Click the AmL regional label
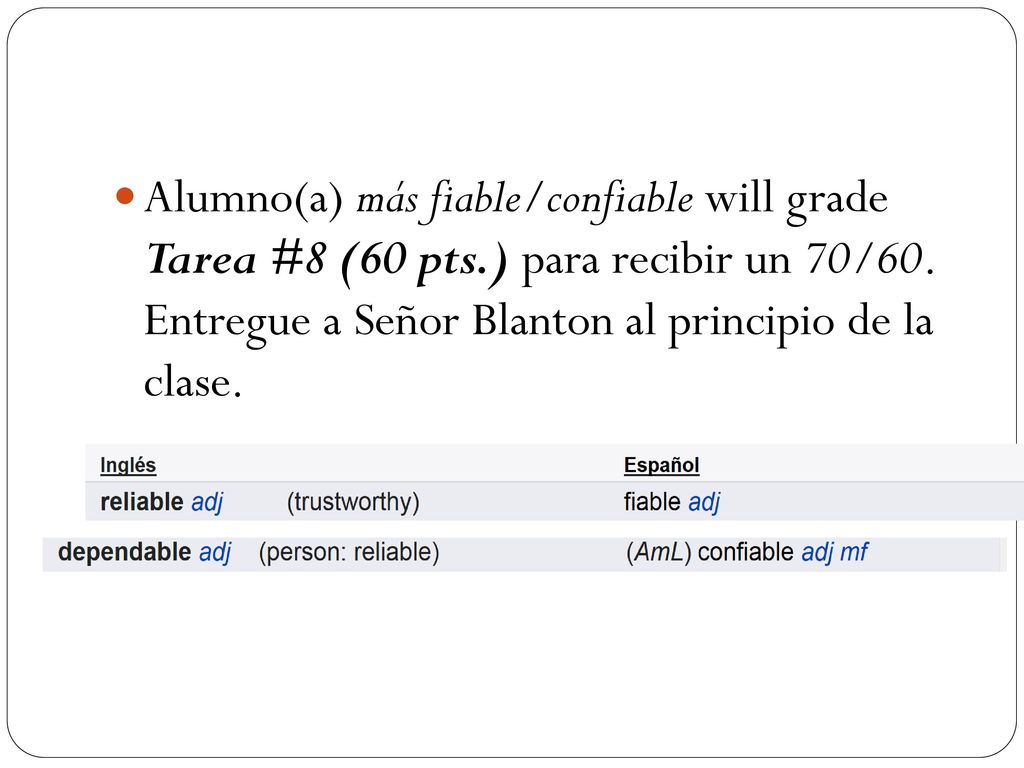 (658, 552)
